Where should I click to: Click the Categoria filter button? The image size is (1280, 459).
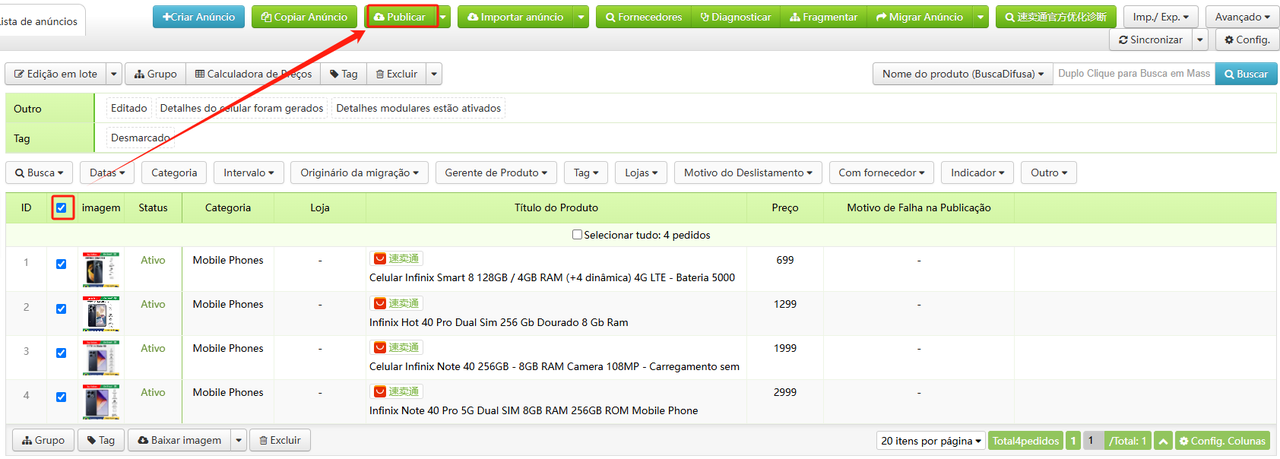click(x=174, y=173)
